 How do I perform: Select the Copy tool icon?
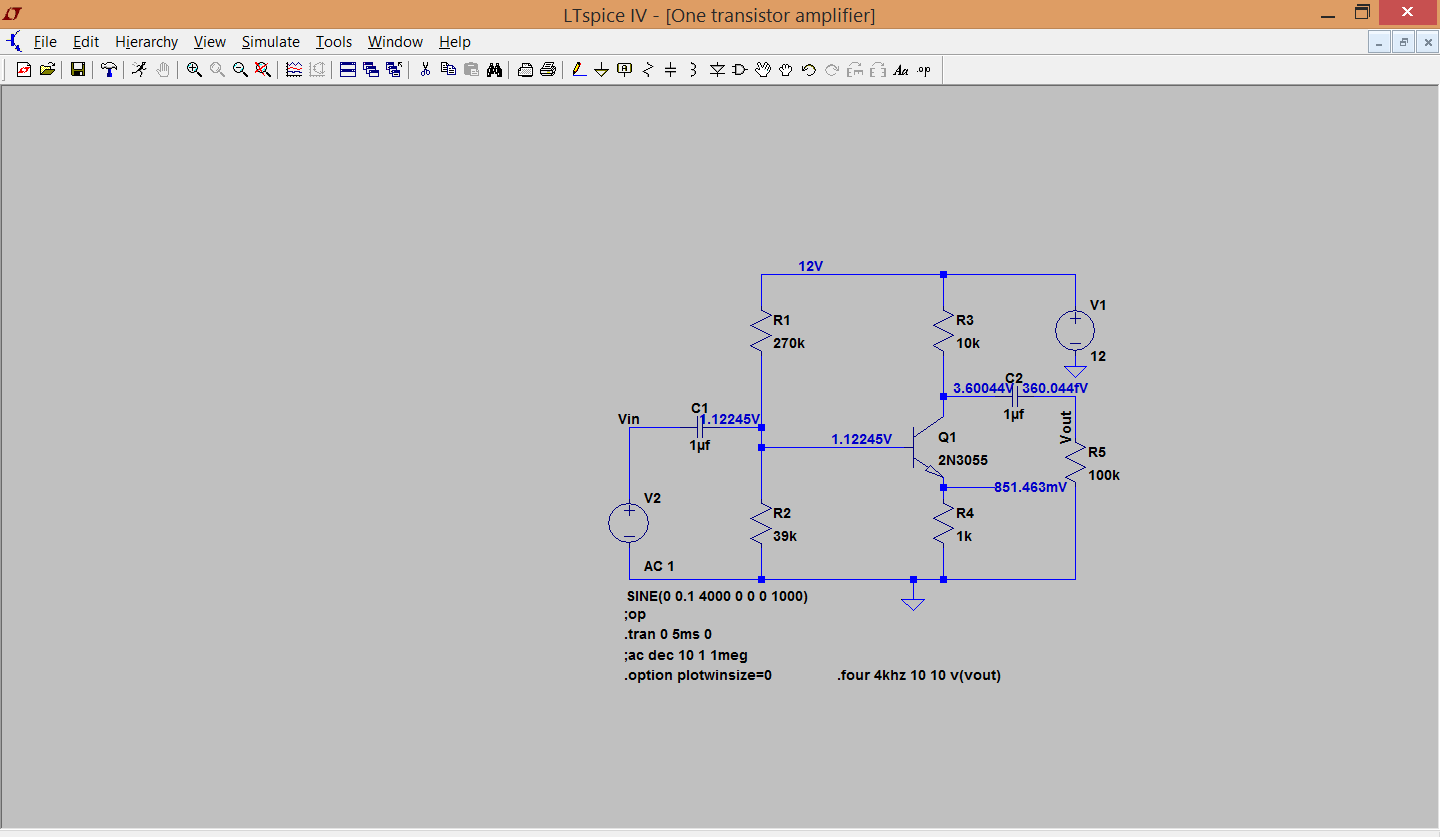pyautogui.click(x=448, y=69)
